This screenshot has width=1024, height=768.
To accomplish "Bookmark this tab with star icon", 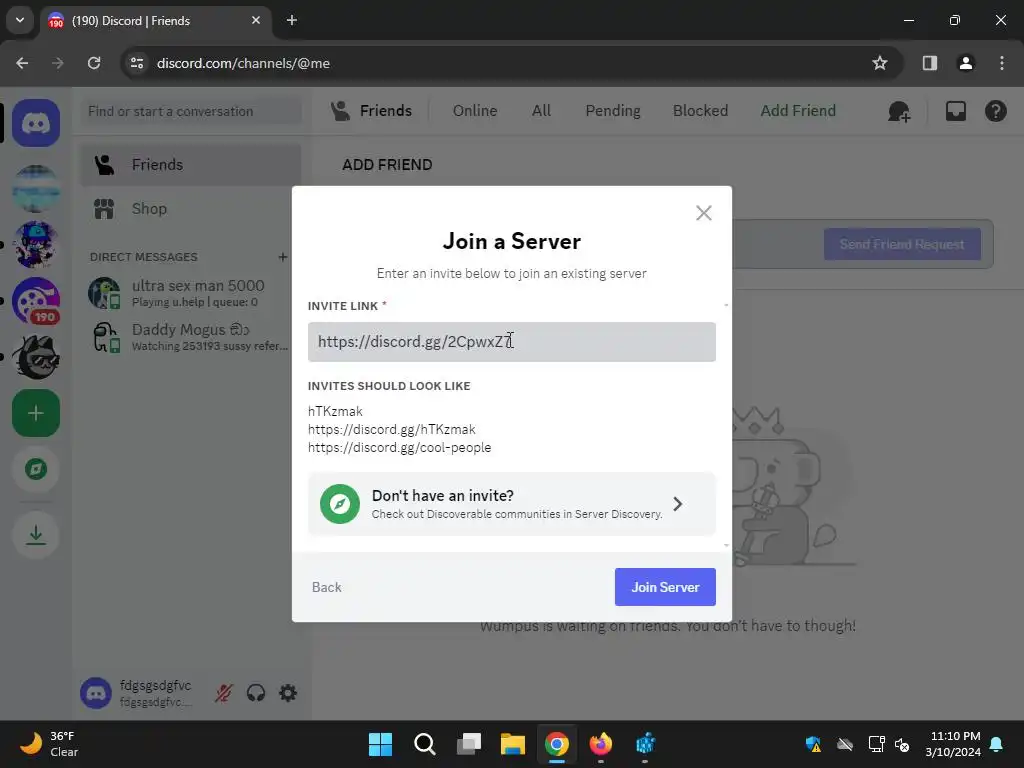I will tap(880, 63).
